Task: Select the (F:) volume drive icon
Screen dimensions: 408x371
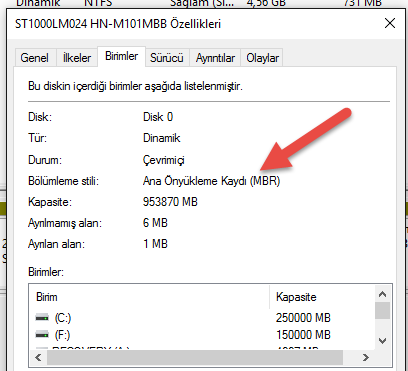Action: coord(42,334)
